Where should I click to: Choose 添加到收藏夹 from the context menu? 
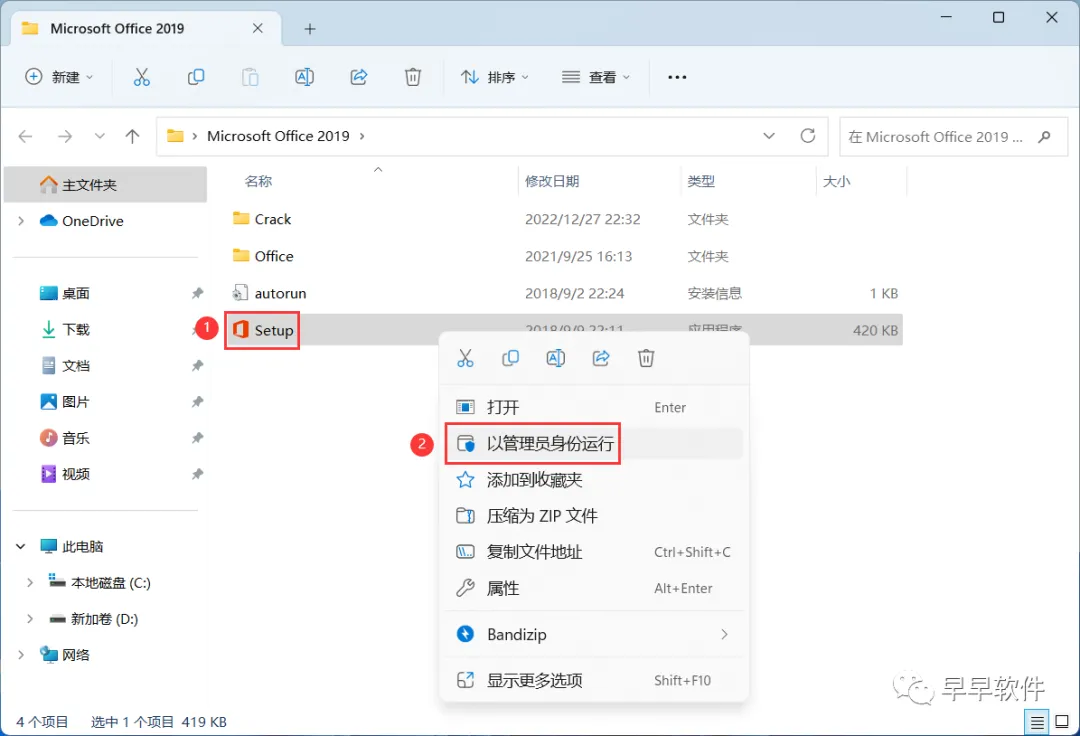click(x=594, y=480)
